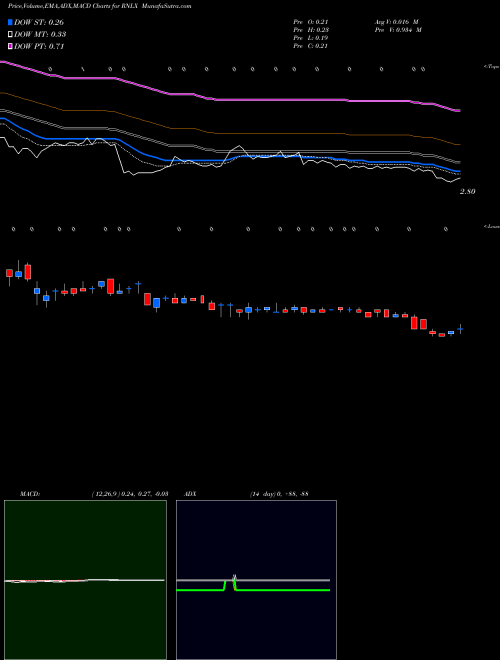
Task: Click the 'Pre L: 0.19' value
Action: [311, 38]
